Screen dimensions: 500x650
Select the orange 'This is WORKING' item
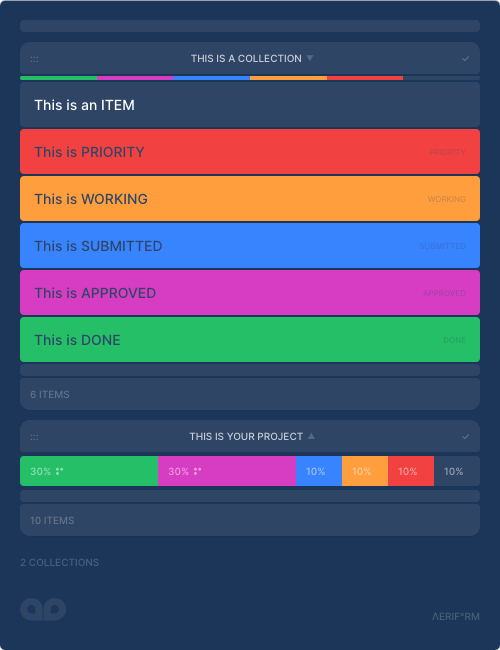coord(250,199)
